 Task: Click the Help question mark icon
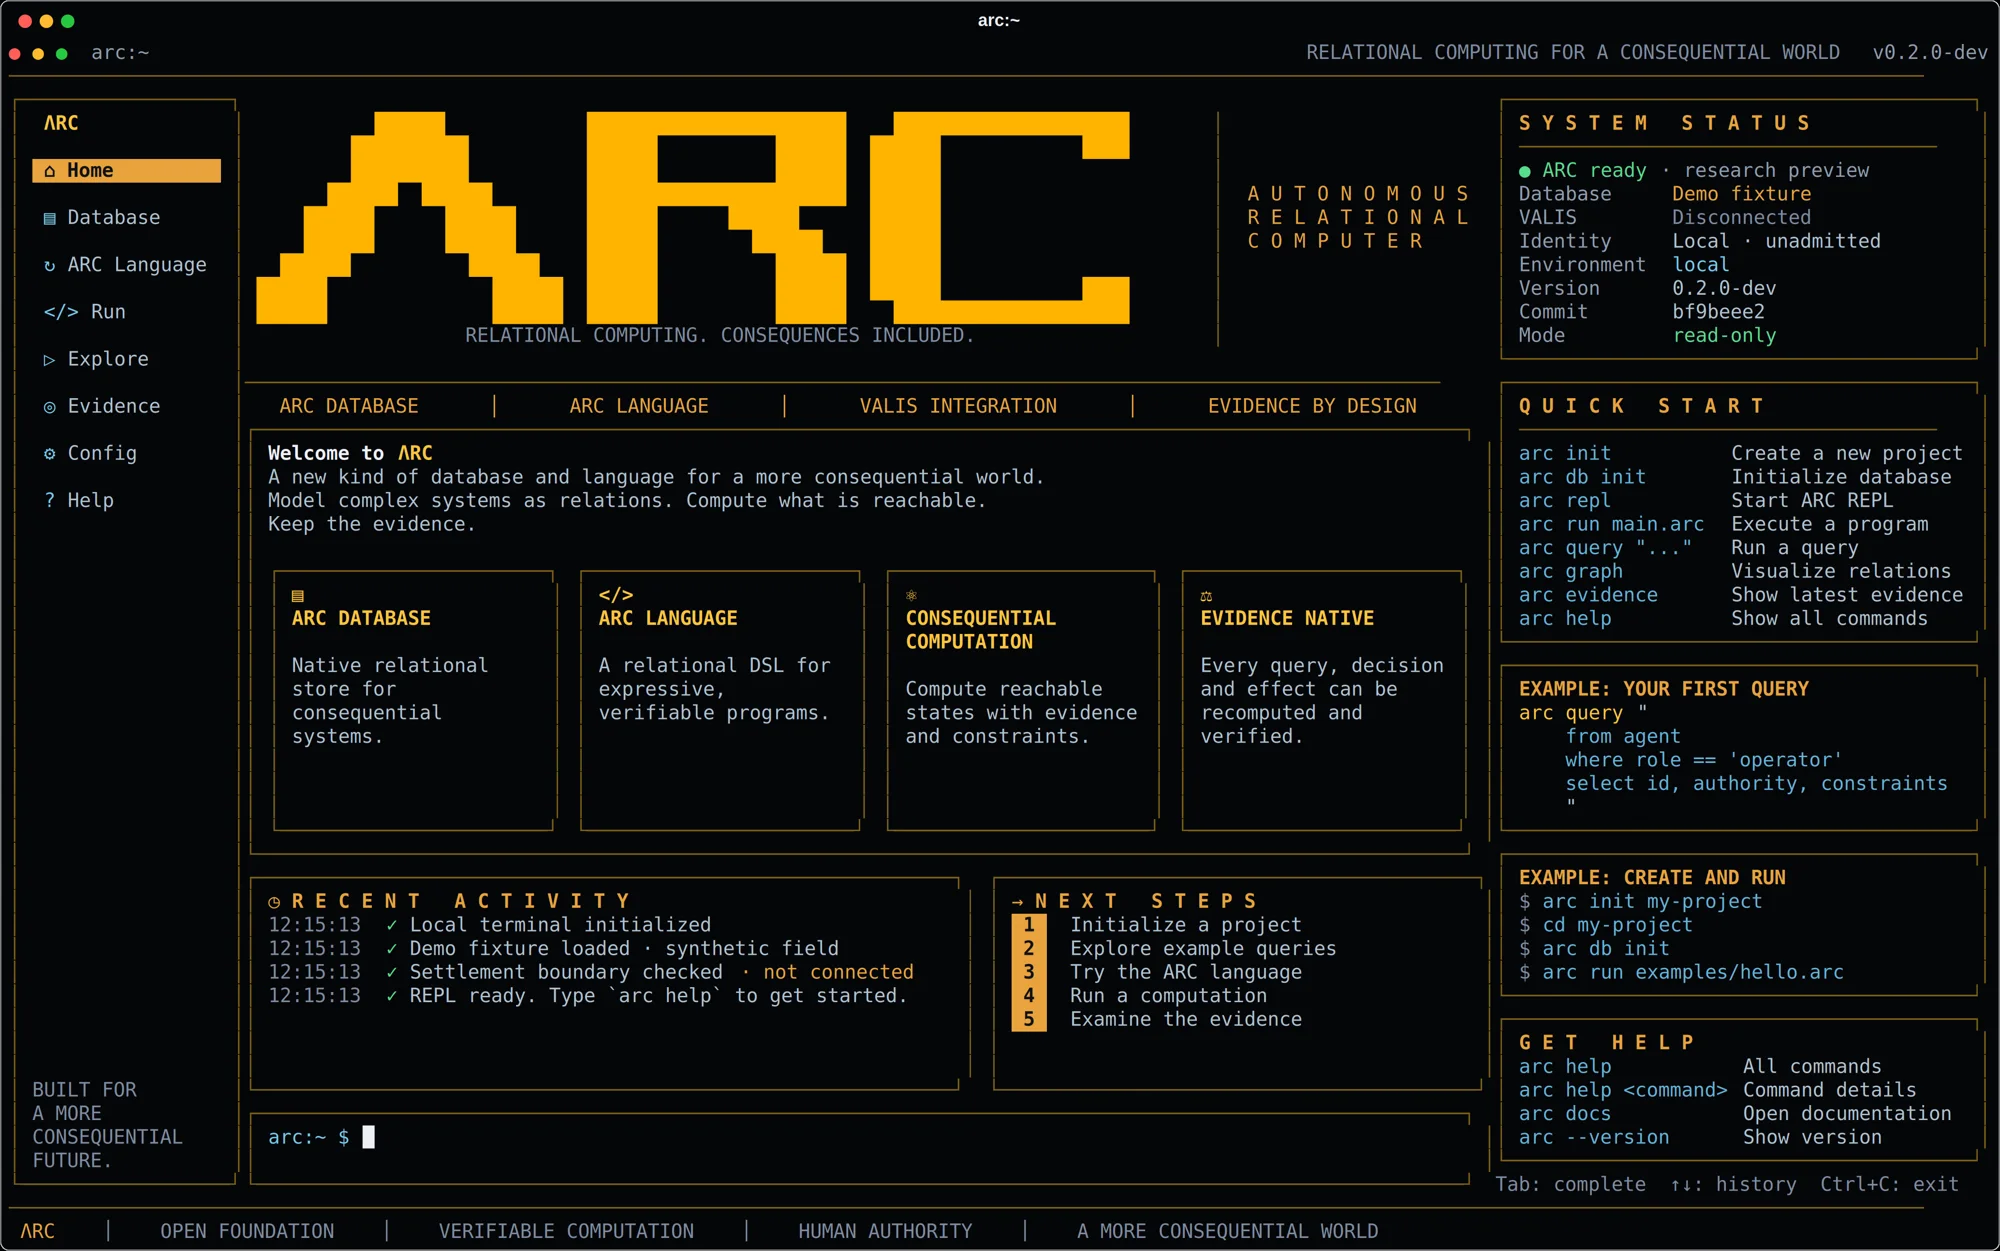click(x=50, y=500)
